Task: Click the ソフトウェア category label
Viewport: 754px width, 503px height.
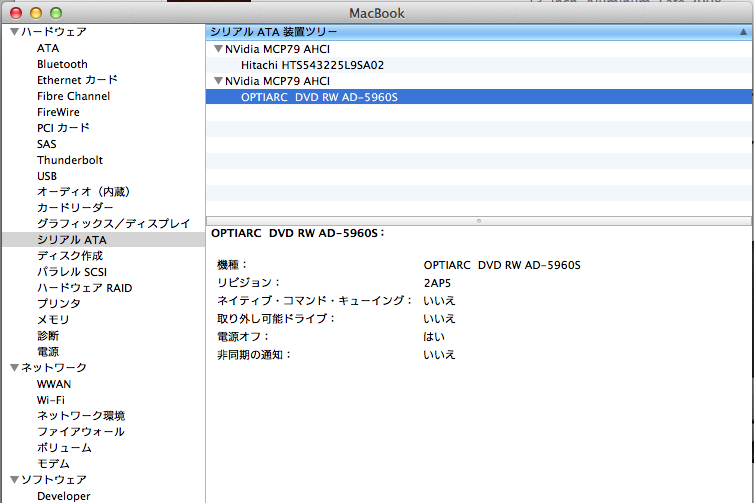Action: (x=54, y=479)
